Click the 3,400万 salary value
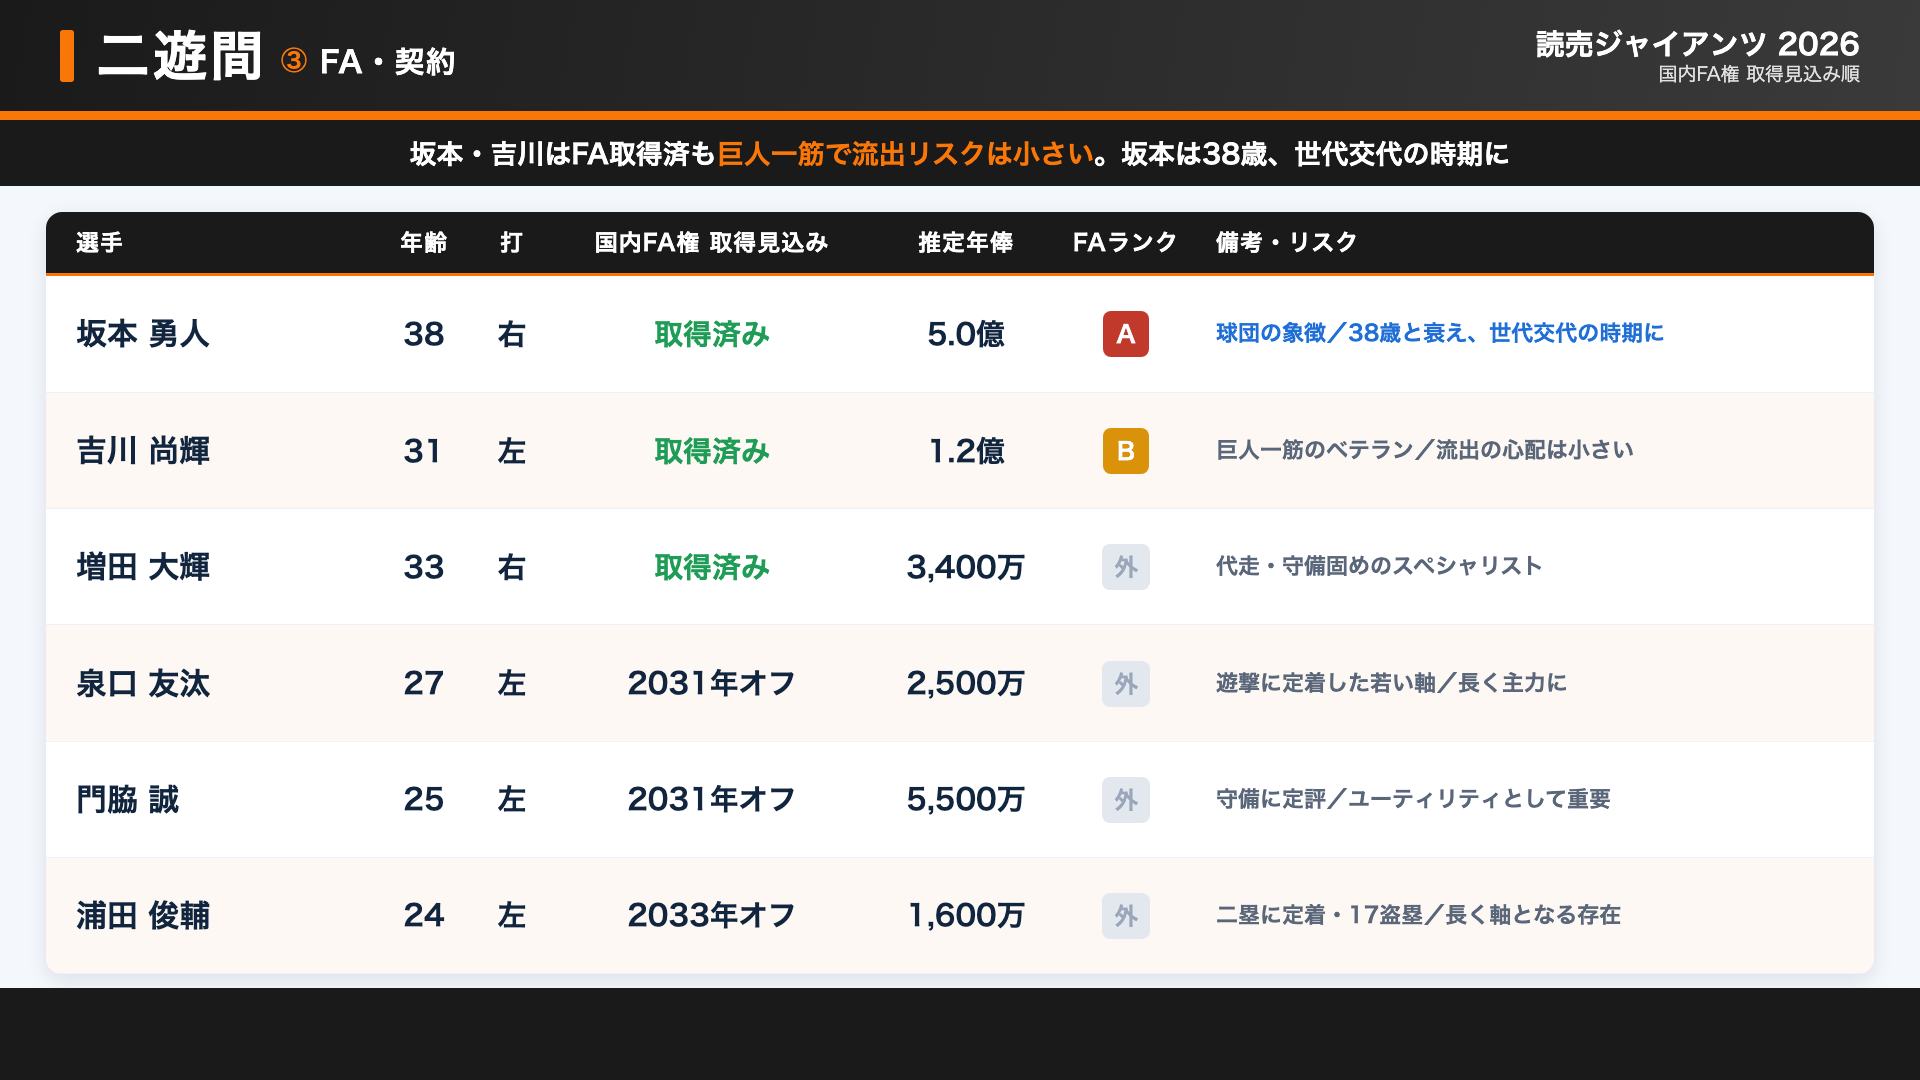This screenshot has width=1920, height=1080. pos(966,567)
